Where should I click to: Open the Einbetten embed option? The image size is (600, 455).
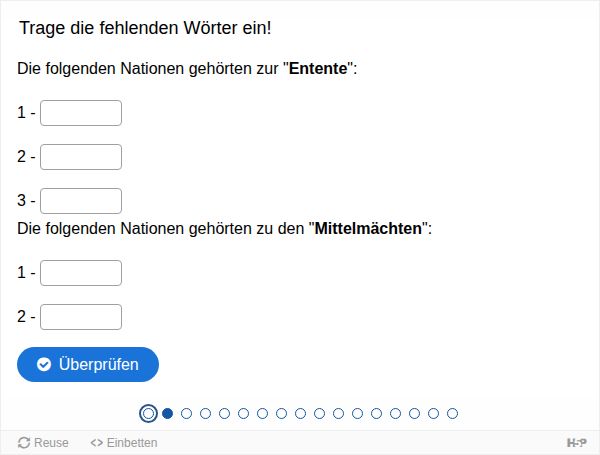click(124, 443)
